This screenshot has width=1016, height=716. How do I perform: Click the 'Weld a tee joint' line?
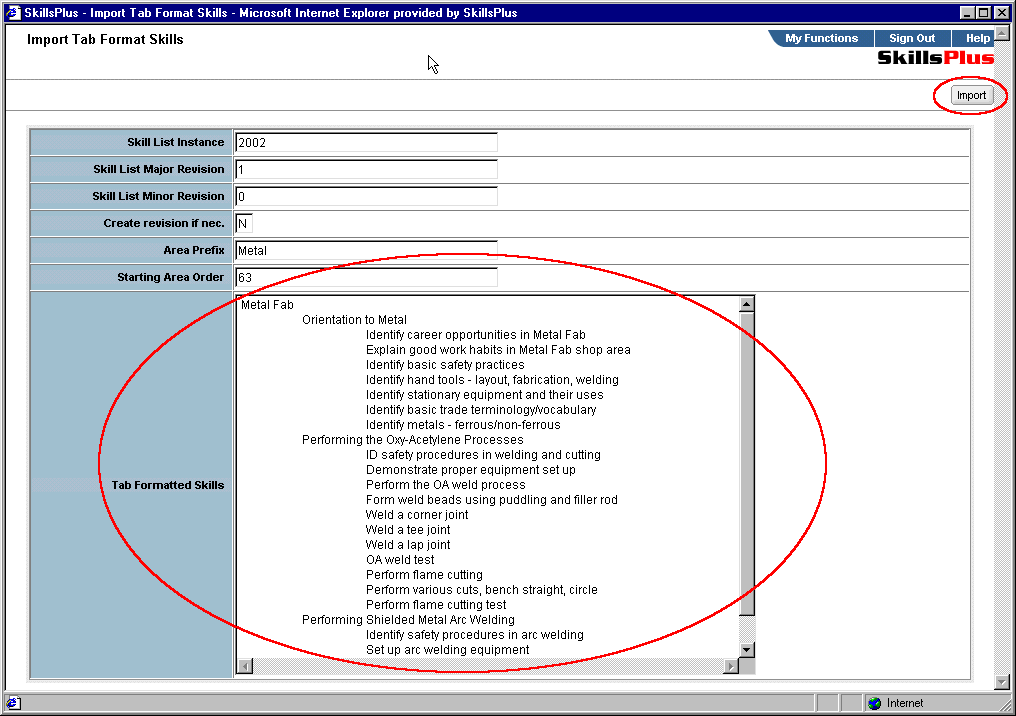point(408,529)
